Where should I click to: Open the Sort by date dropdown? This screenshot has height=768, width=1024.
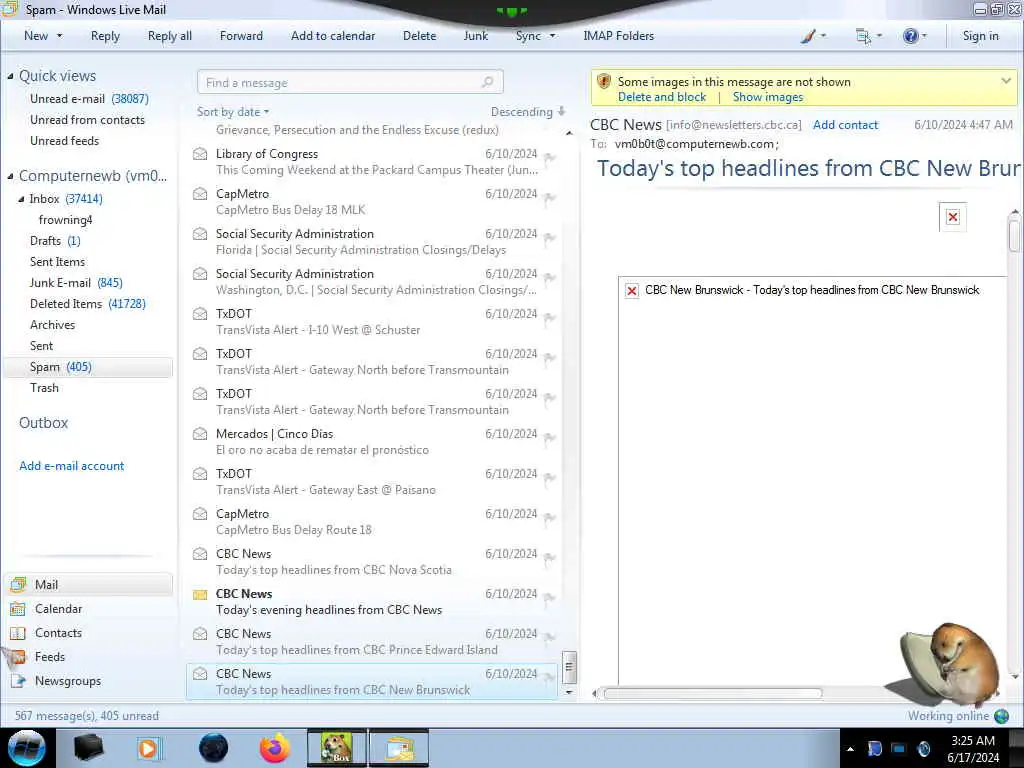coord(233,112)
